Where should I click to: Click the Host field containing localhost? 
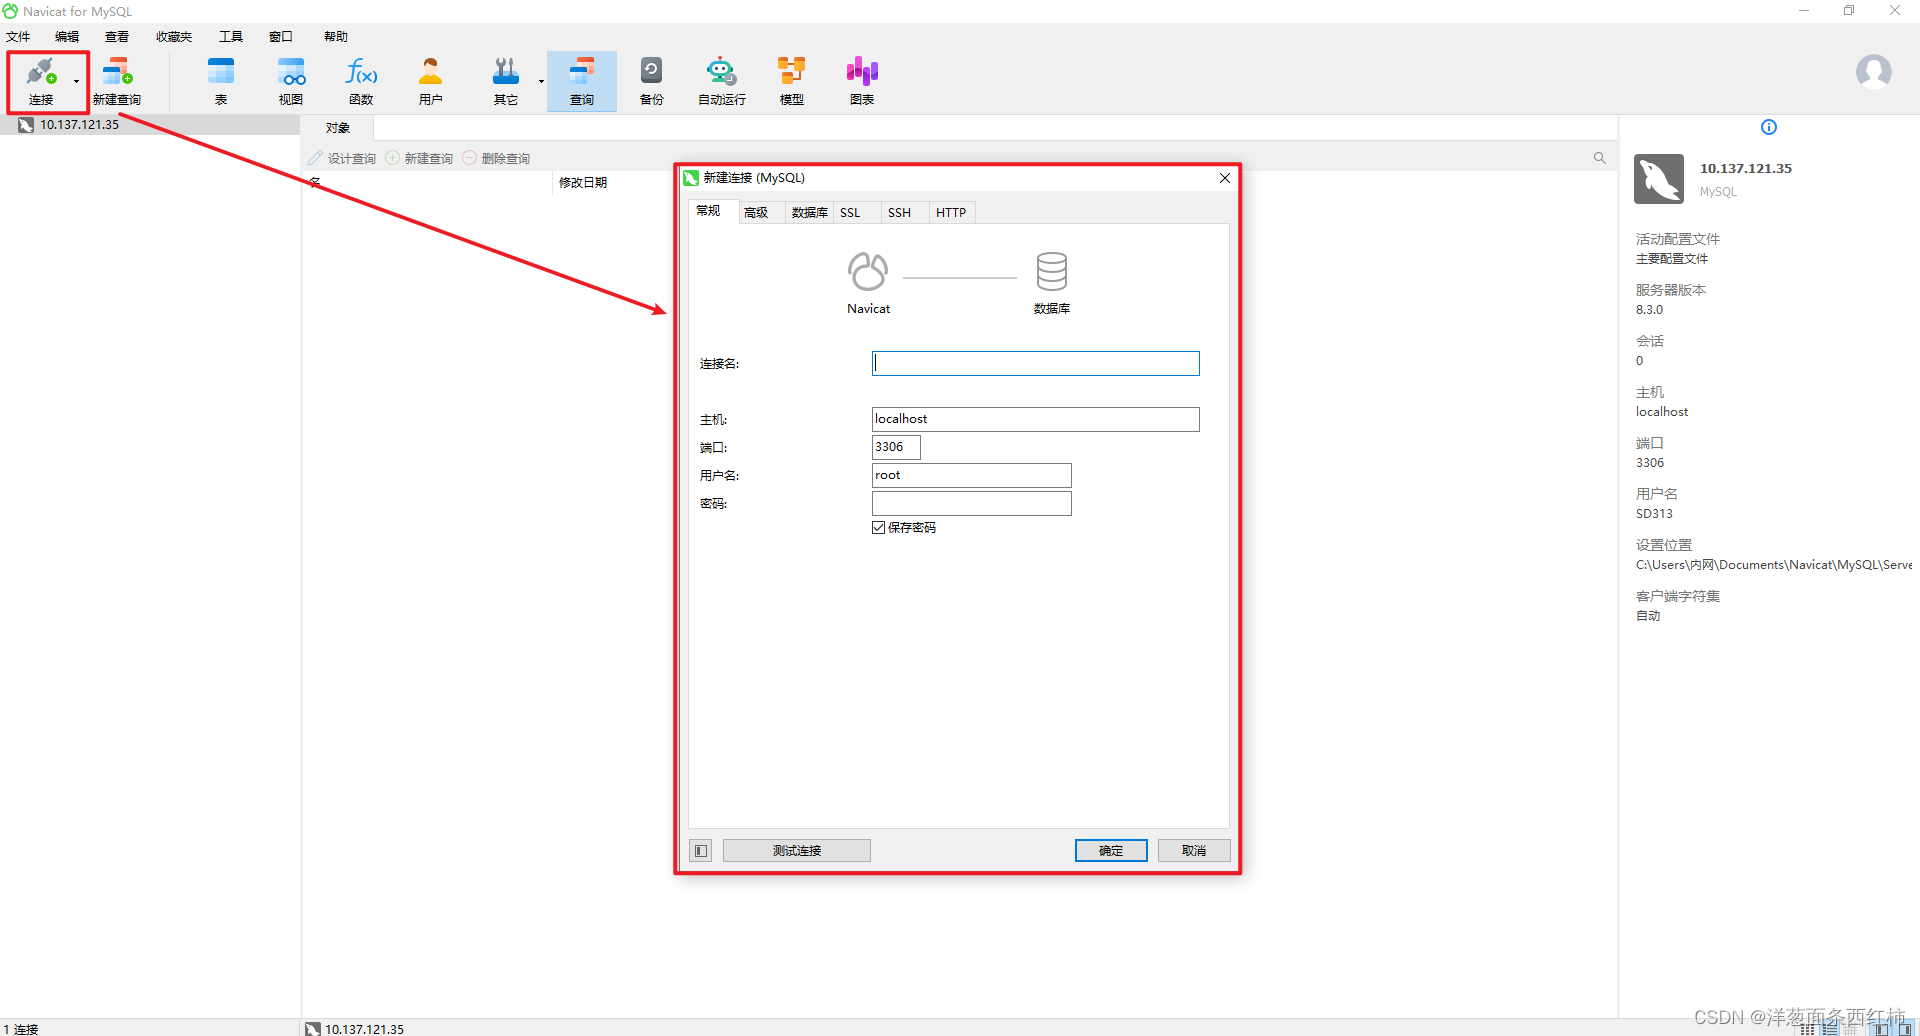[x=1035, y=419]
